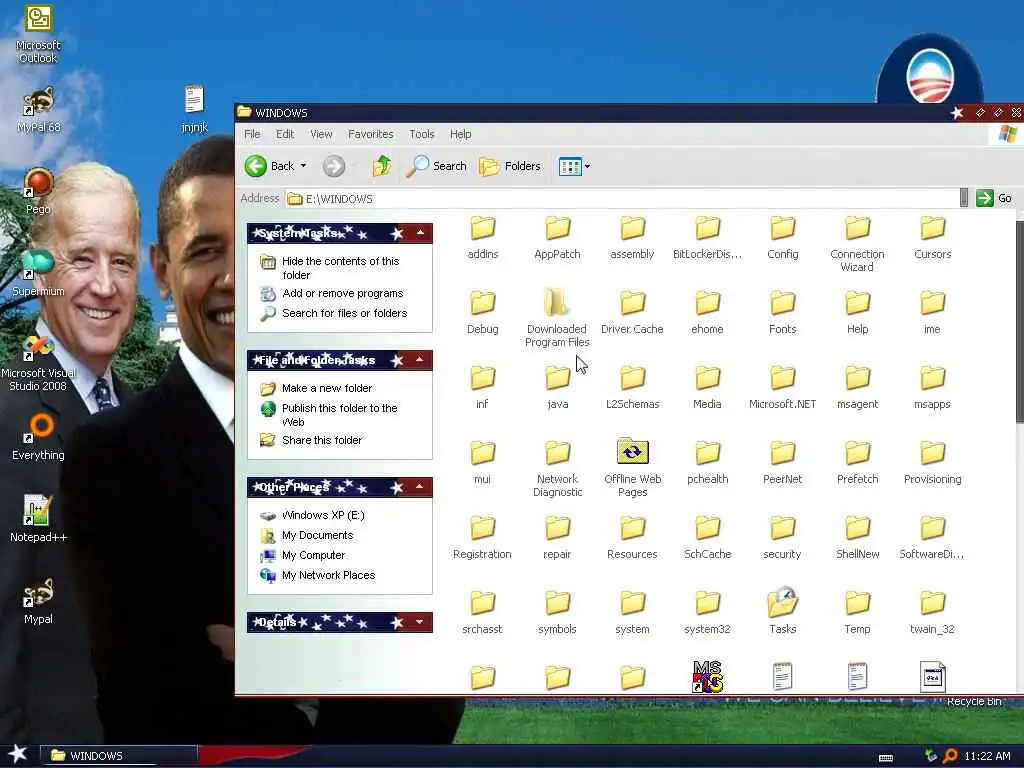Open the View menu

point(321,134)
